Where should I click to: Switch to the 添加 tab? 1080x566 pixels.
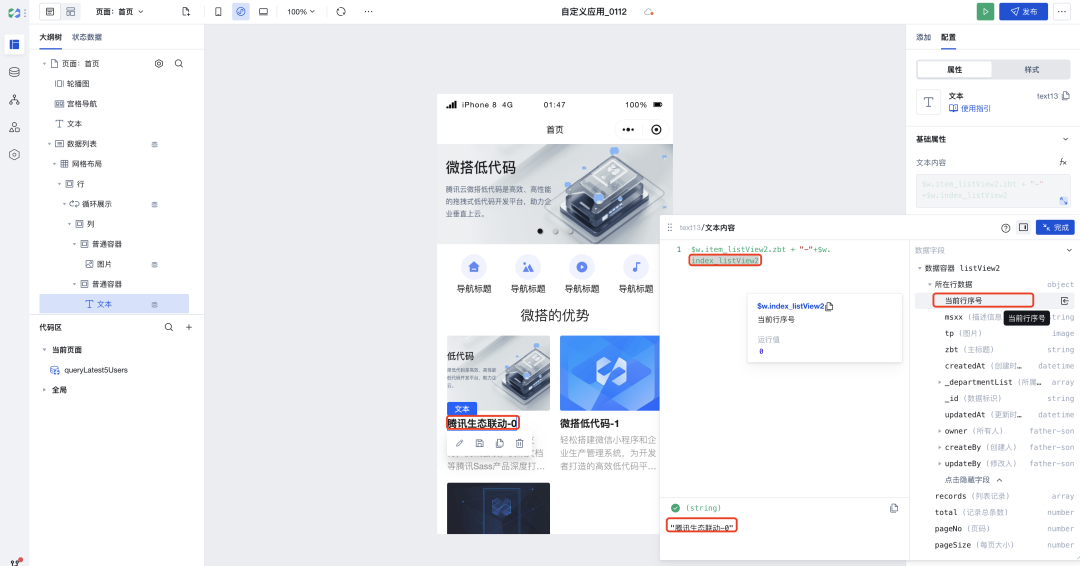[x=924, y=37]
